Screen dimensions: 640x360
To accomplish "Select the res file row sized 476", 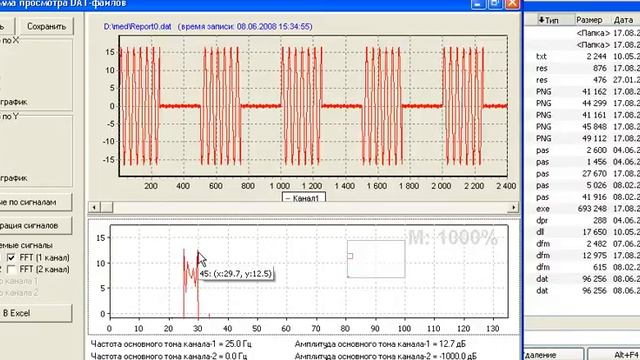I will (x=582, y=80).
